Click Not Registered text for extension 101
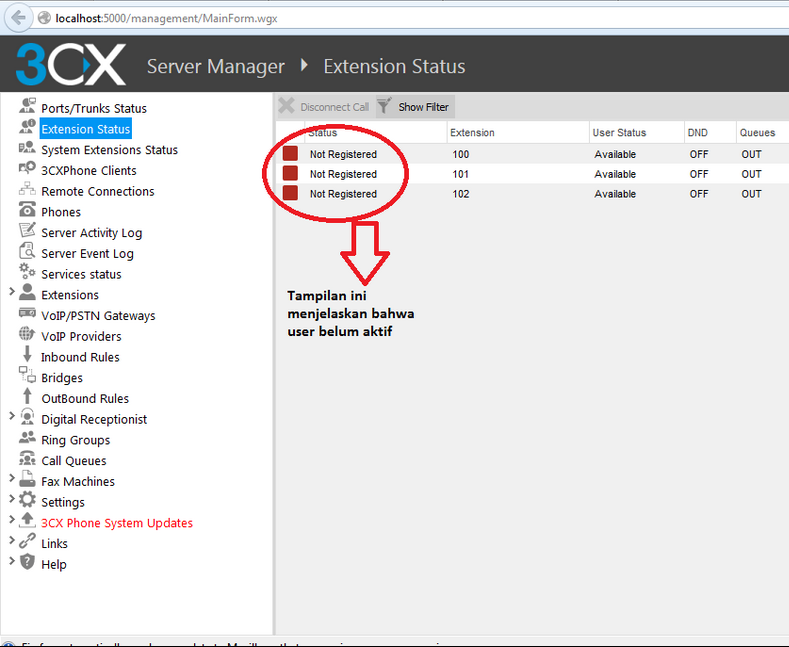The width and height of the screenshot is (789, 647). coord(343,174)
